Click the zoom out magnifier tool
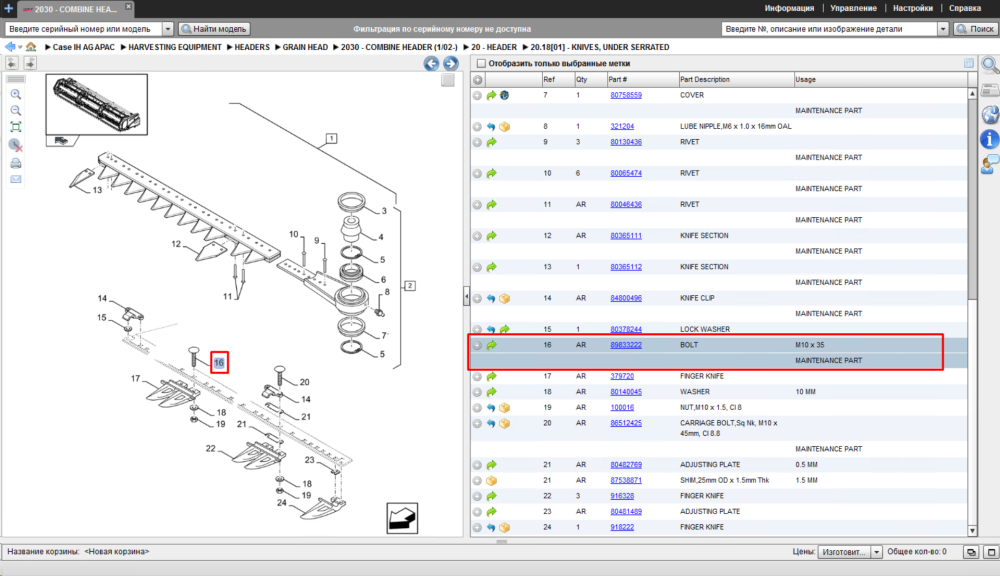Viewport: 1000px width, 576px height. point(16,110)
